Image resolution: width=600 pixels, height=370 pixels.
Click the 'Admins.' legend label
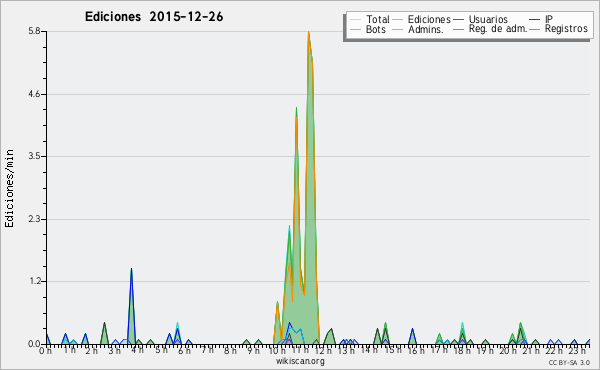point(426,29)
